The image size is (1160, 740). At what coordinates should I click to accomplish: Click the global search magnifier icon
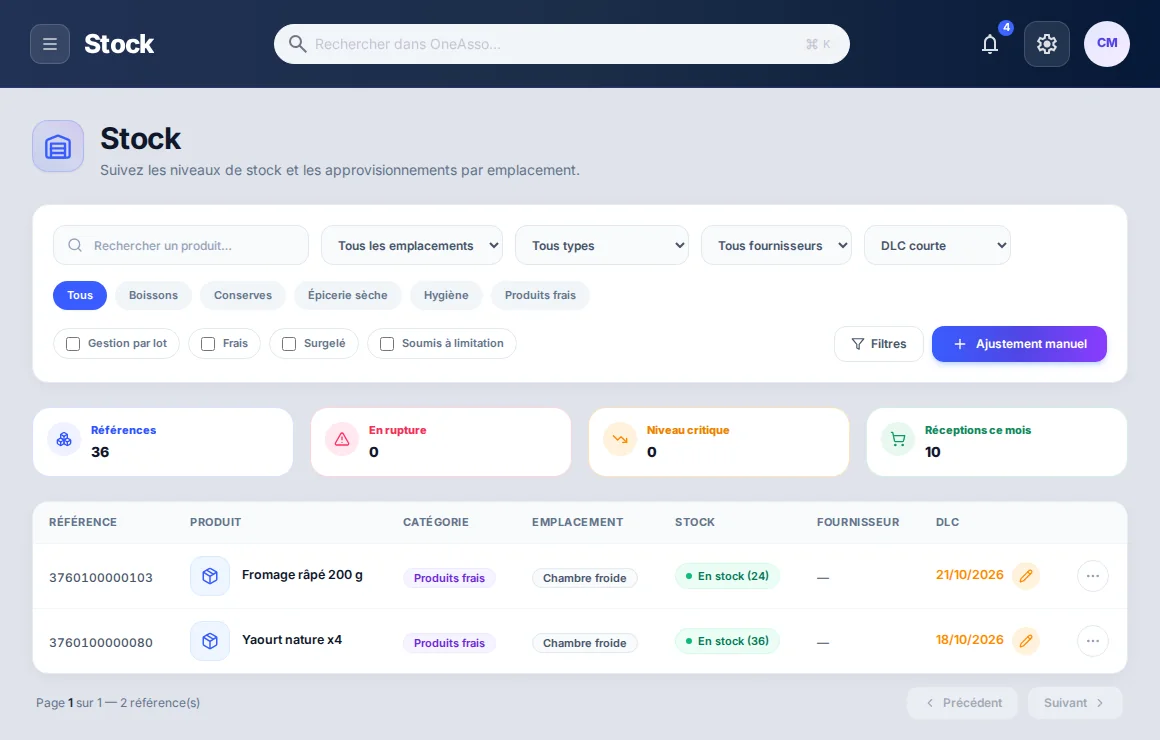(297, 44)
